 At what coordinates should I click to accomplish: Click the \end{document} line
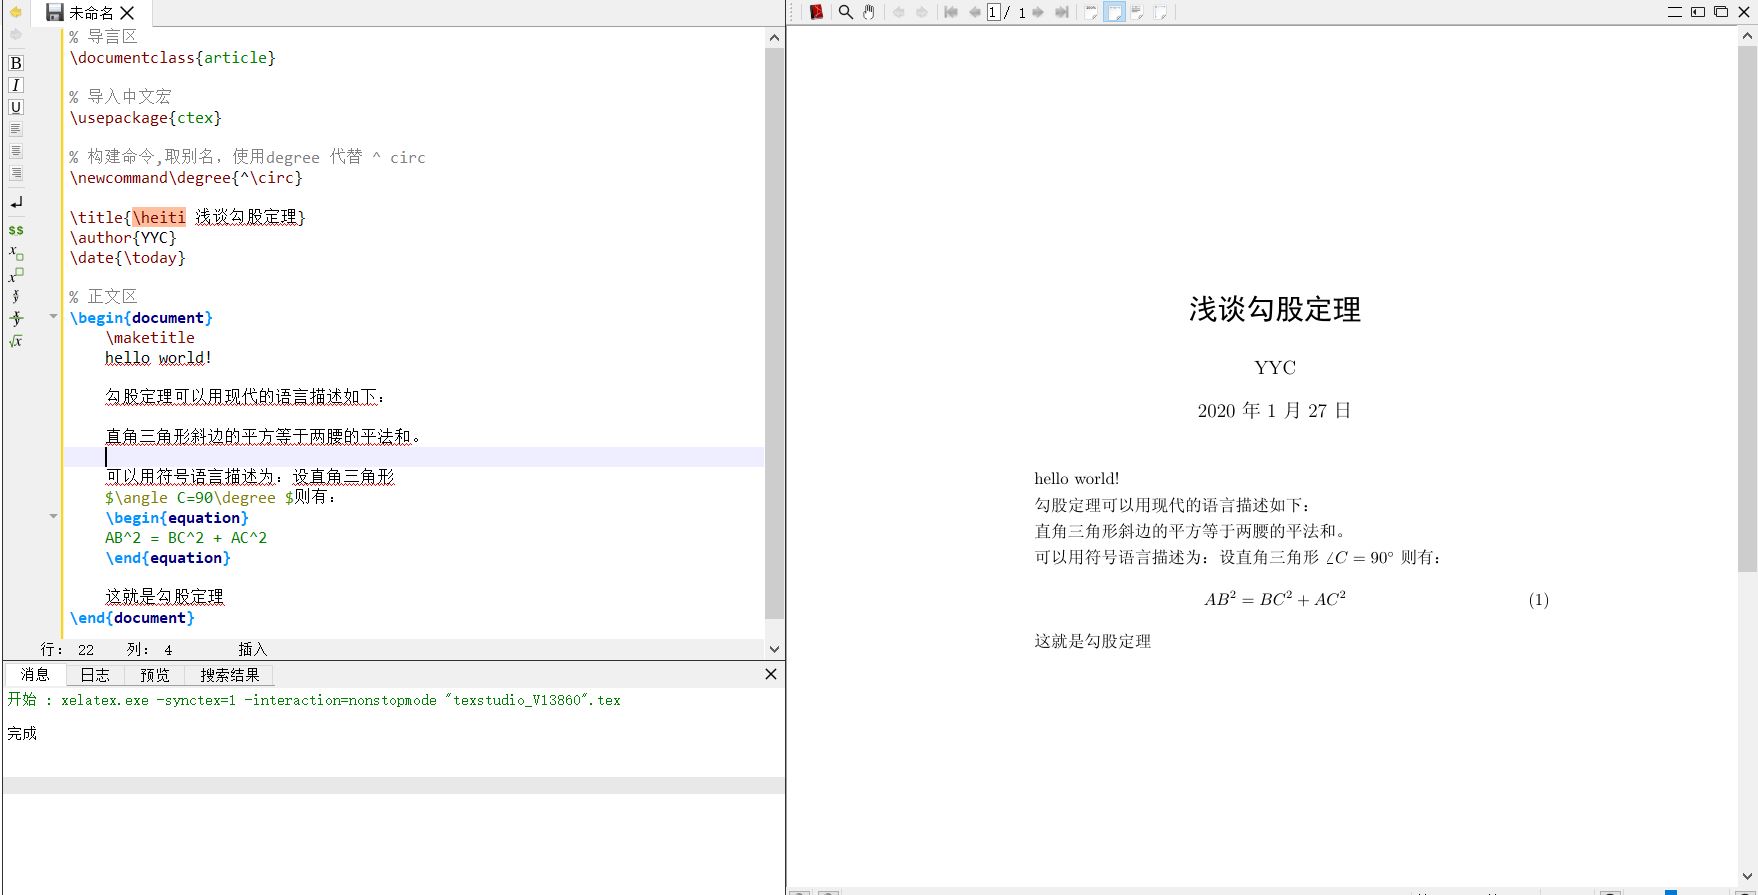[x=132, y=618]
